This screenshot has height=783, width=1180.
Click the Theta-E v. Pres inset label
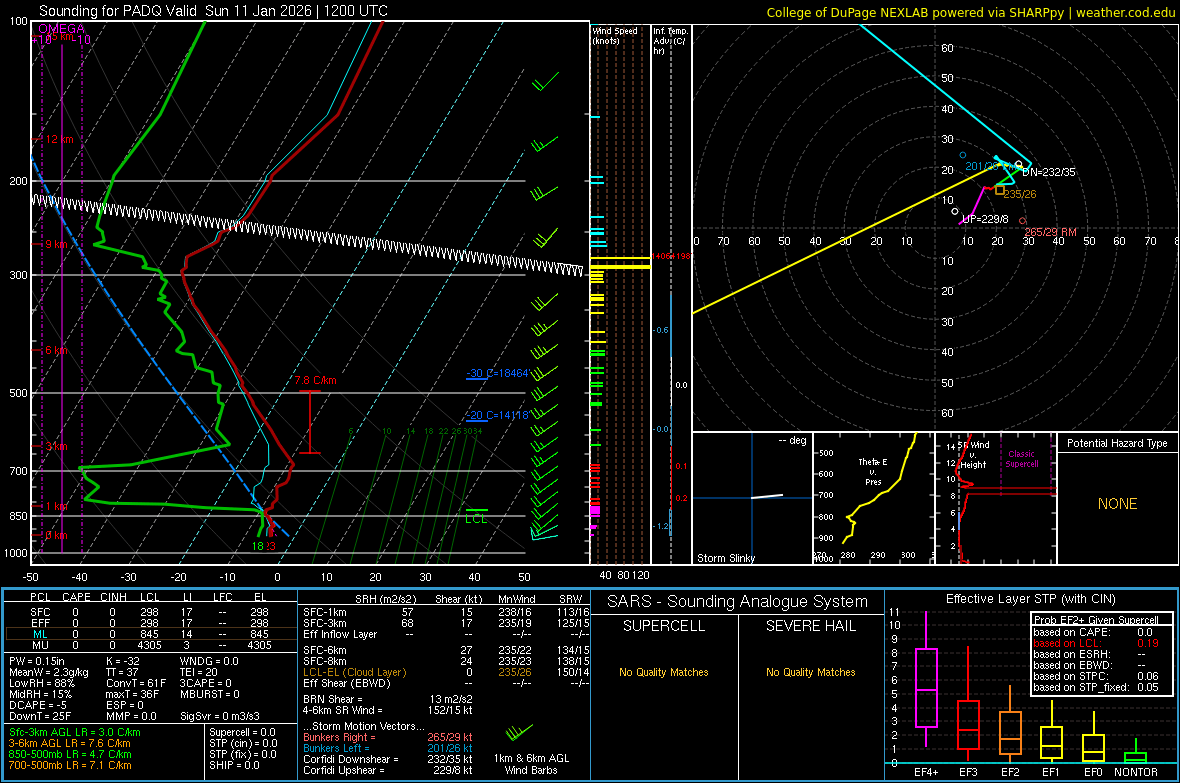873,471
